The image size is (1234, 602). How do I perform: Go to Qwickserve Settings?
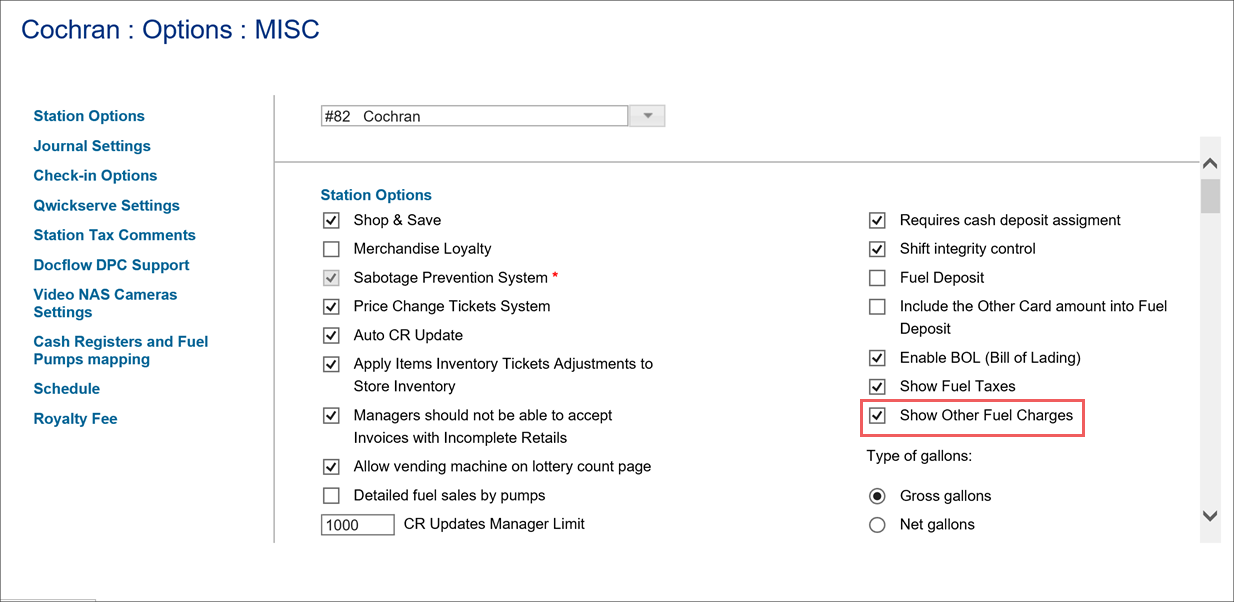click(x=106, y=205)
